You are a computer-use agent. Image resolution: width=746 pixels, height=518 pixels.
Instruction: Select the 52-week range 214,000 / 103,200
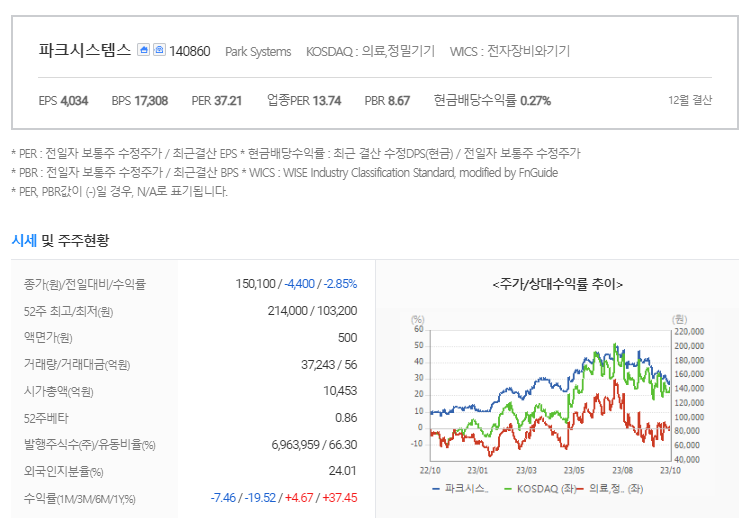(312, 311)
